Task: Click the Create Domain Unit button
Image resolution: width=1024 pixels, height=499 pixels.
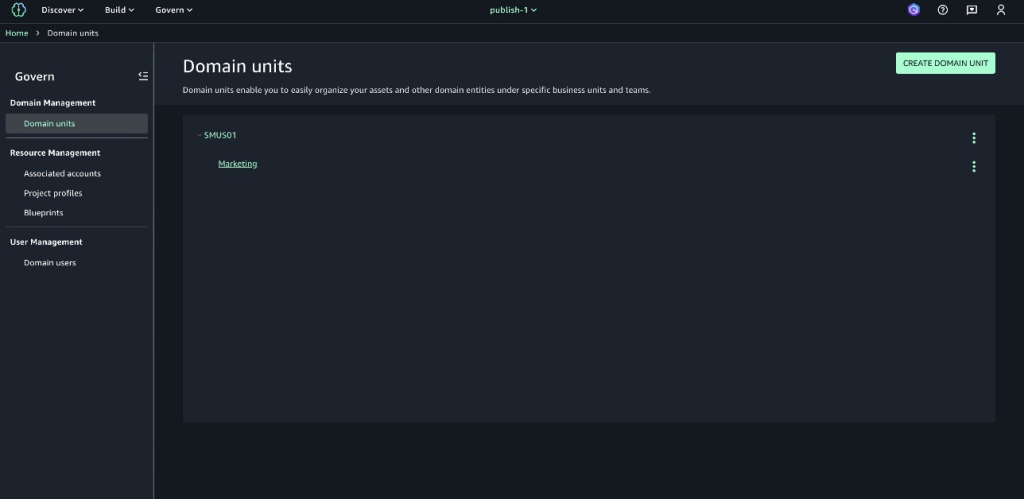Action: (x=945, y=63)
